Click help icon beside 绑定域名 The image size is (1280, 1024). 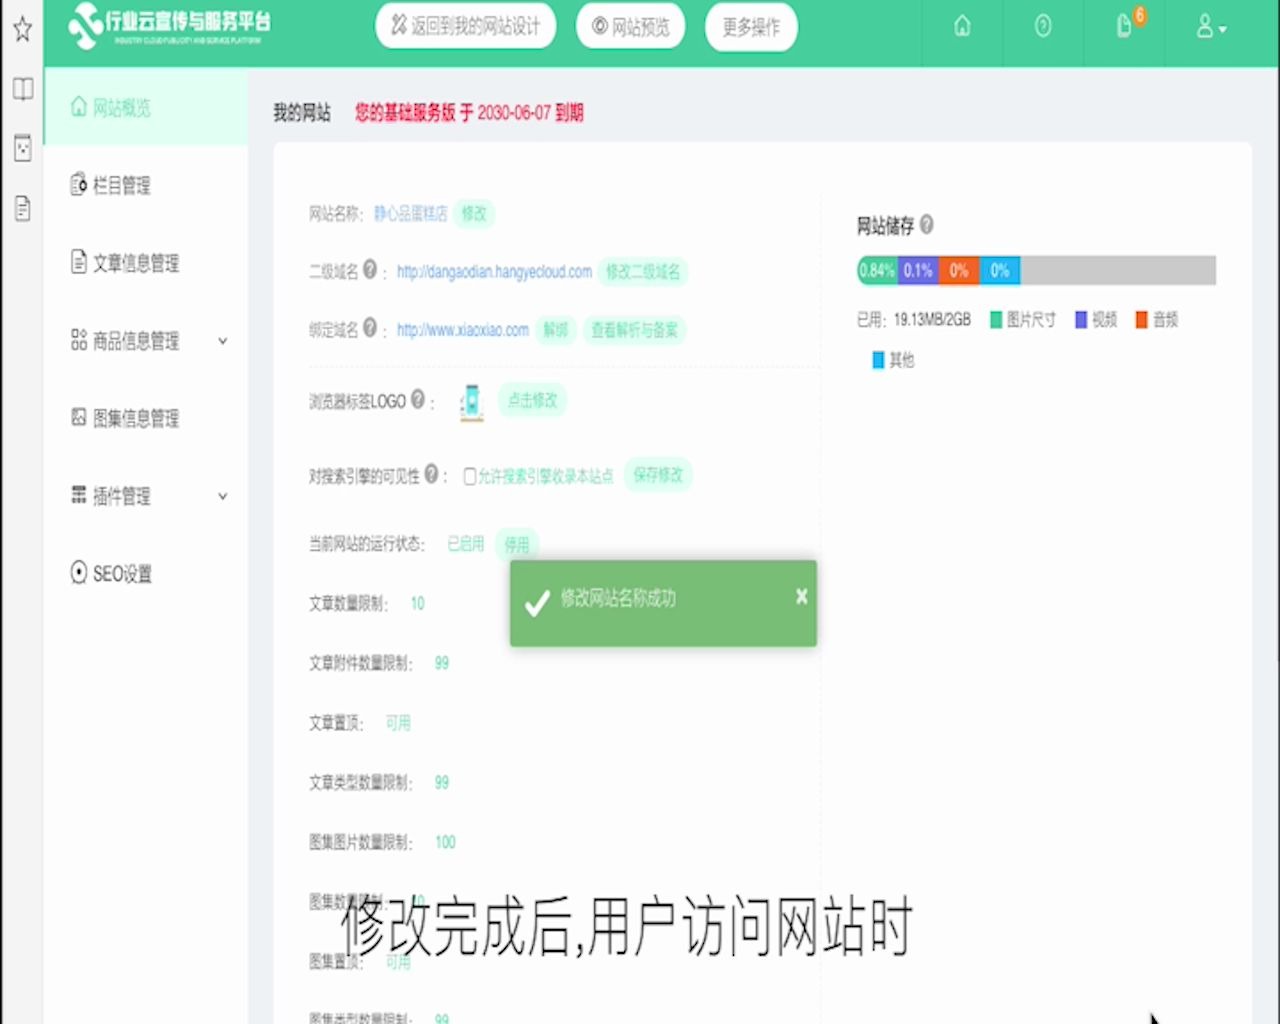(370, 327)
